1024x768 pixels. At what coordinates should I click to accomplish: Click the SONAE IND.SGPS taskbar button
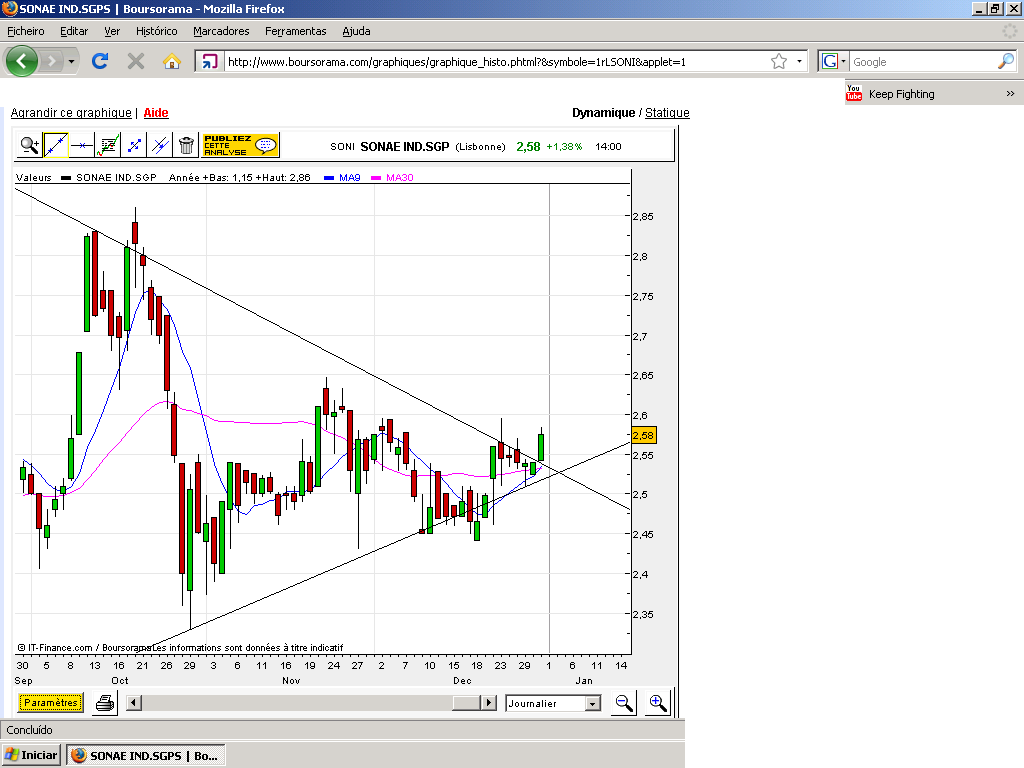(146, 755)
